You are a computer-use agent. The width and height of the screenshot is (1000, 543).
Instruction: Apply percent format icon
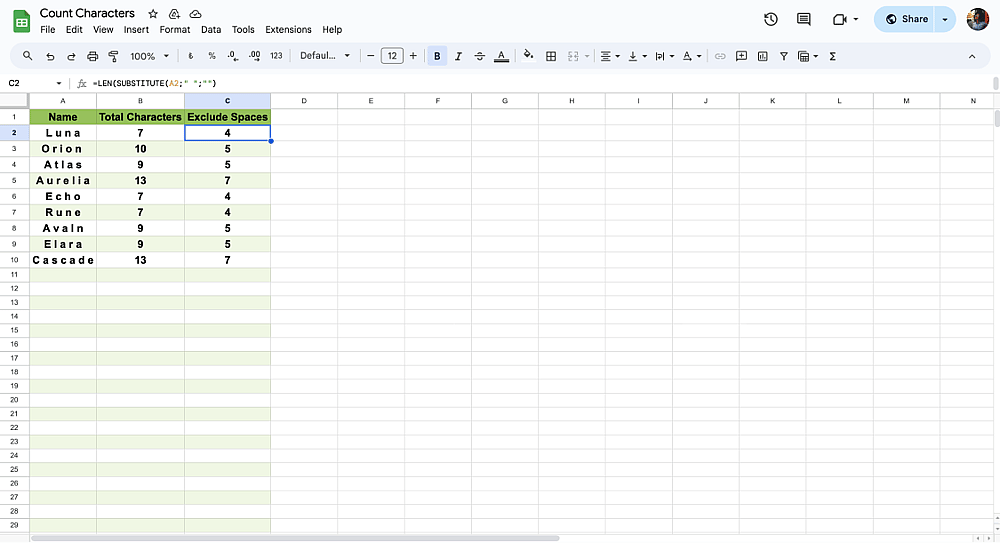click(212, 56)
